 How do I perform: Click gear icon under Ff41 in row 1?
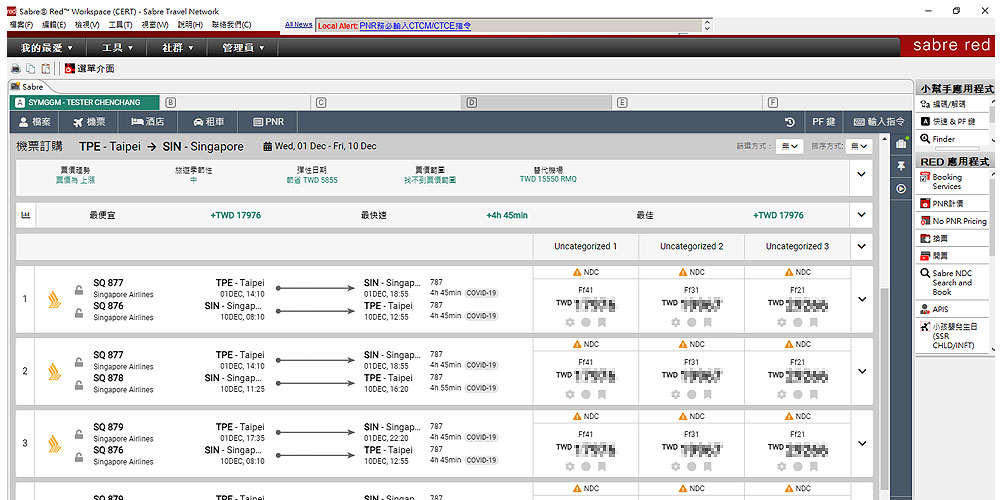(x=570, y=323)
